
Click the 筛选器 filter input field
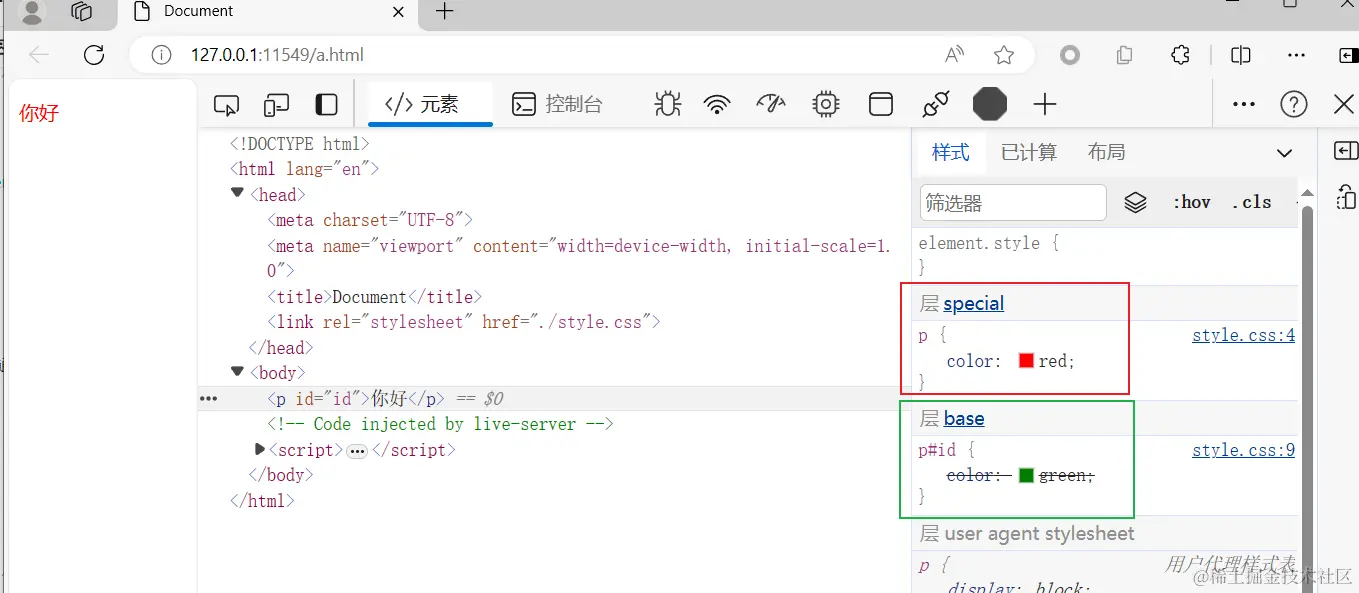1013,203
